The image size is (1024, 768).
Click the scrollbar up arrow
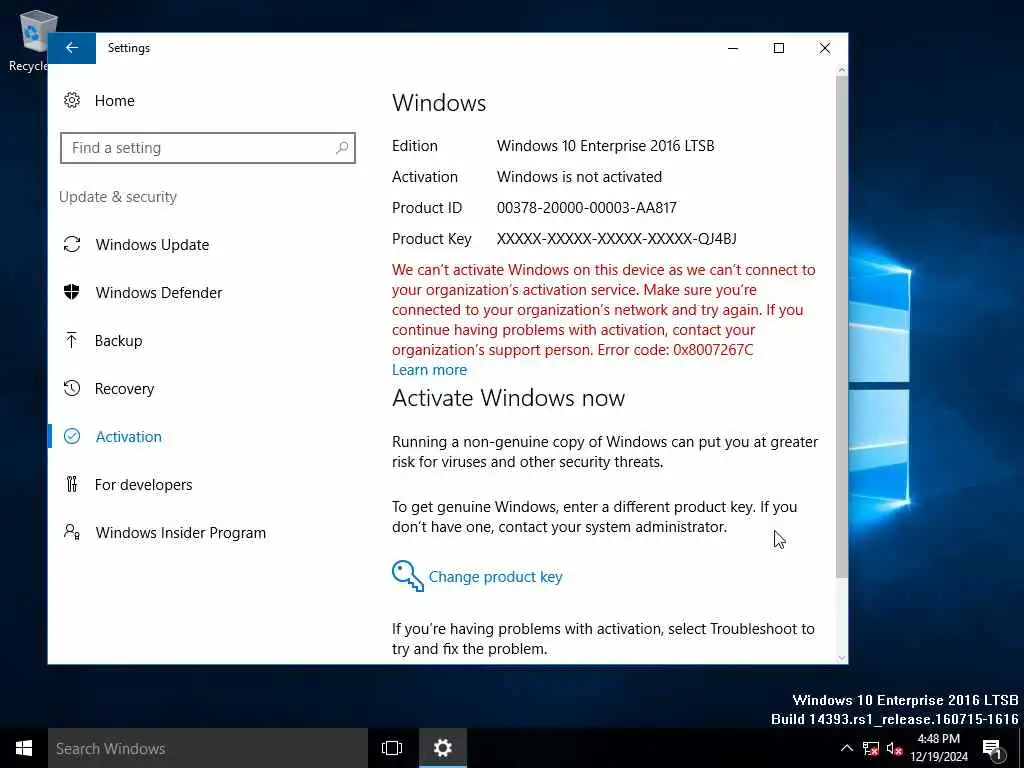[x=842, y=70]
